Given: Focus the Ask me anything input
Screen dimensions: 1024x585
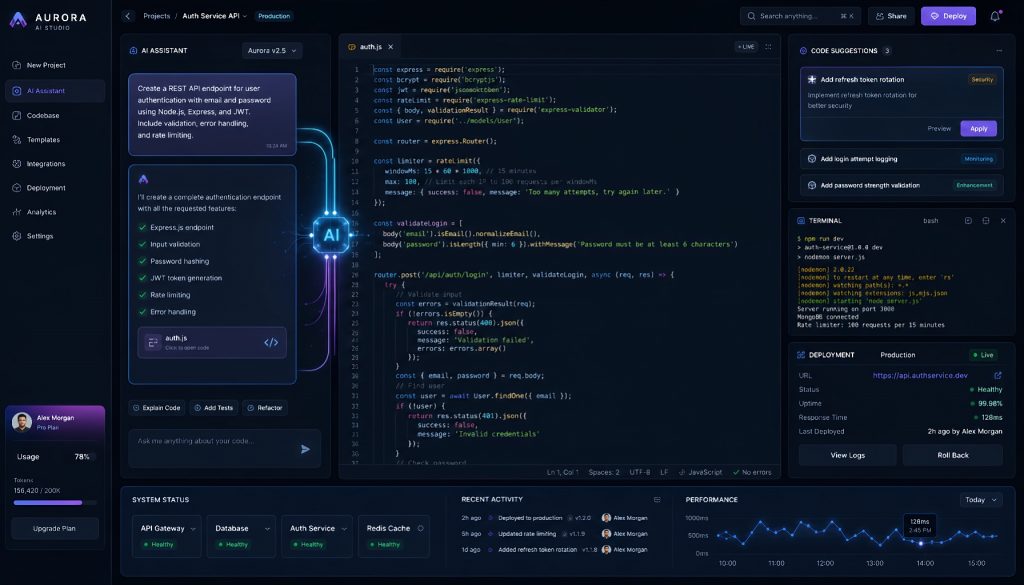Looking at the screenshot, I should pyautogui.click(x=225, y=449).
